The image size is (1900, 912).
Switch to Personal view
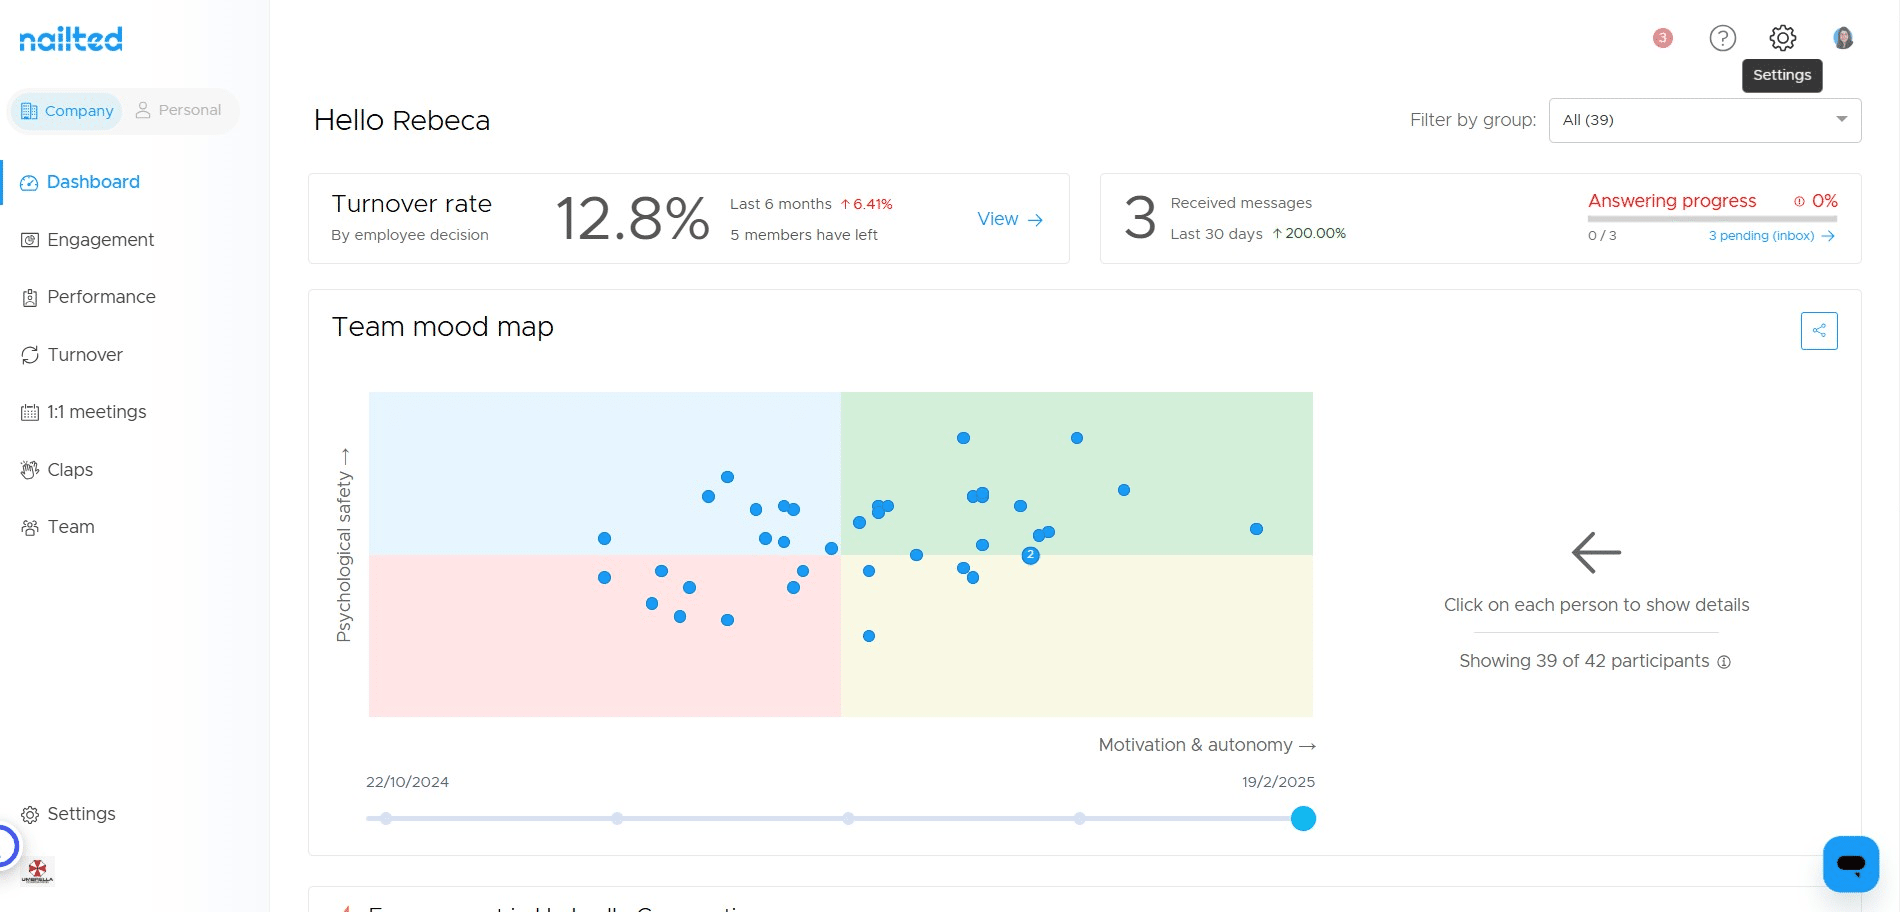tap(178, 110)
